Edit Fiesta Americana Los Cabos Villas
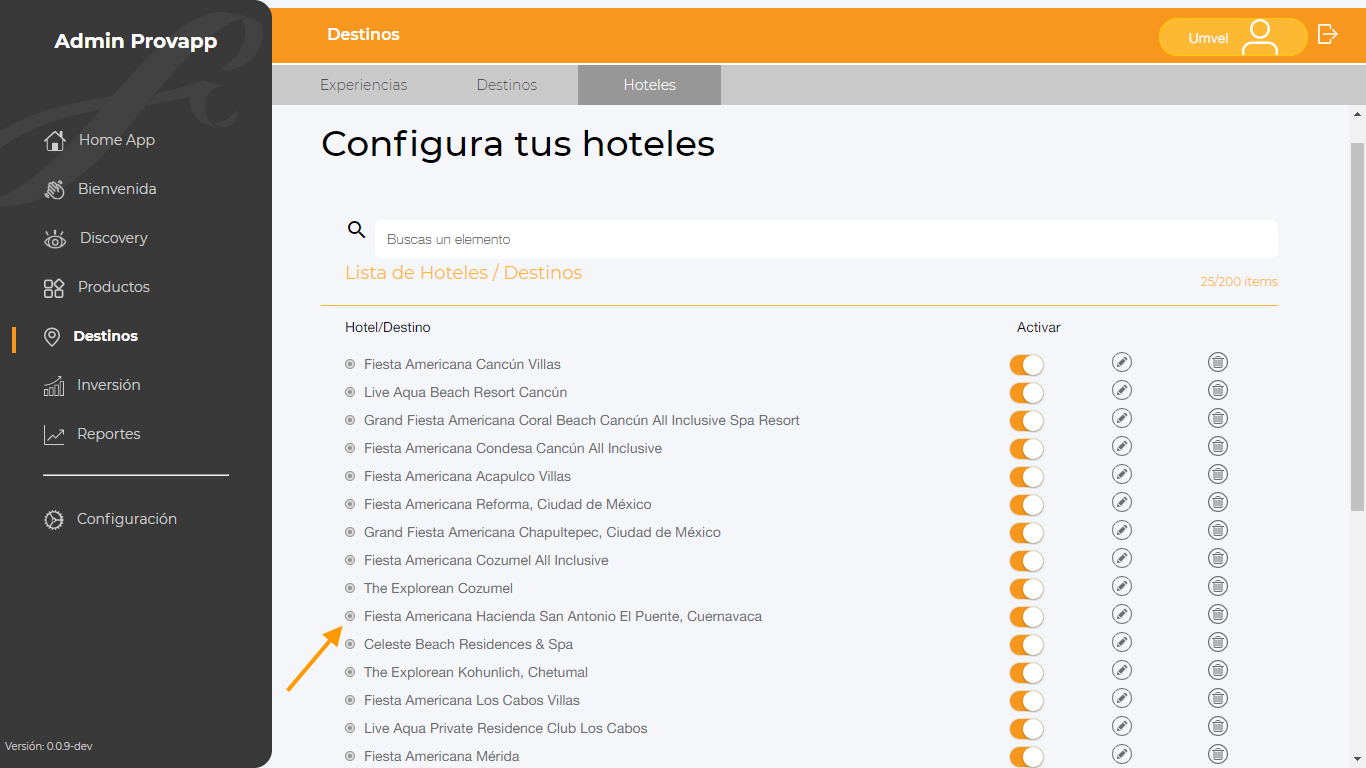The image size is (1366, 768). point(1122,698)
